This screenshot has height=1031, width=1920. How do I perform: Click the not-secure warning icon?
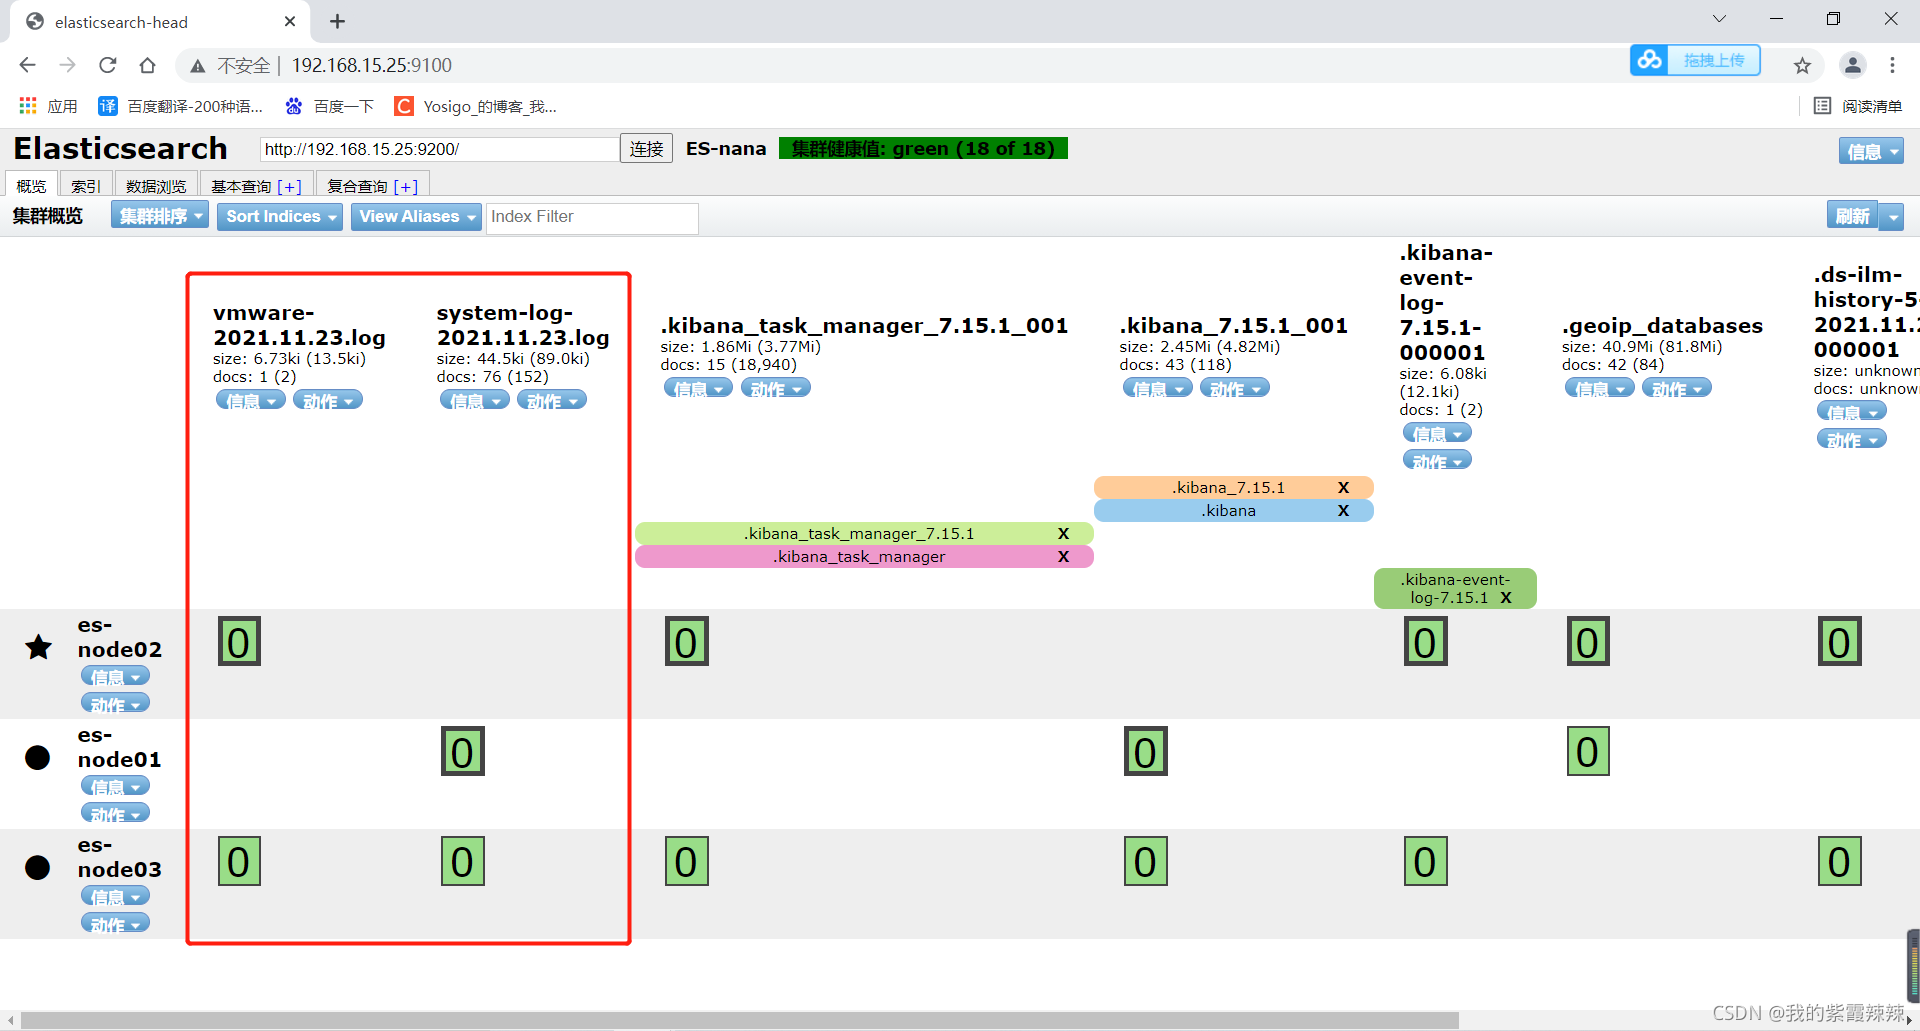point(198,66)
